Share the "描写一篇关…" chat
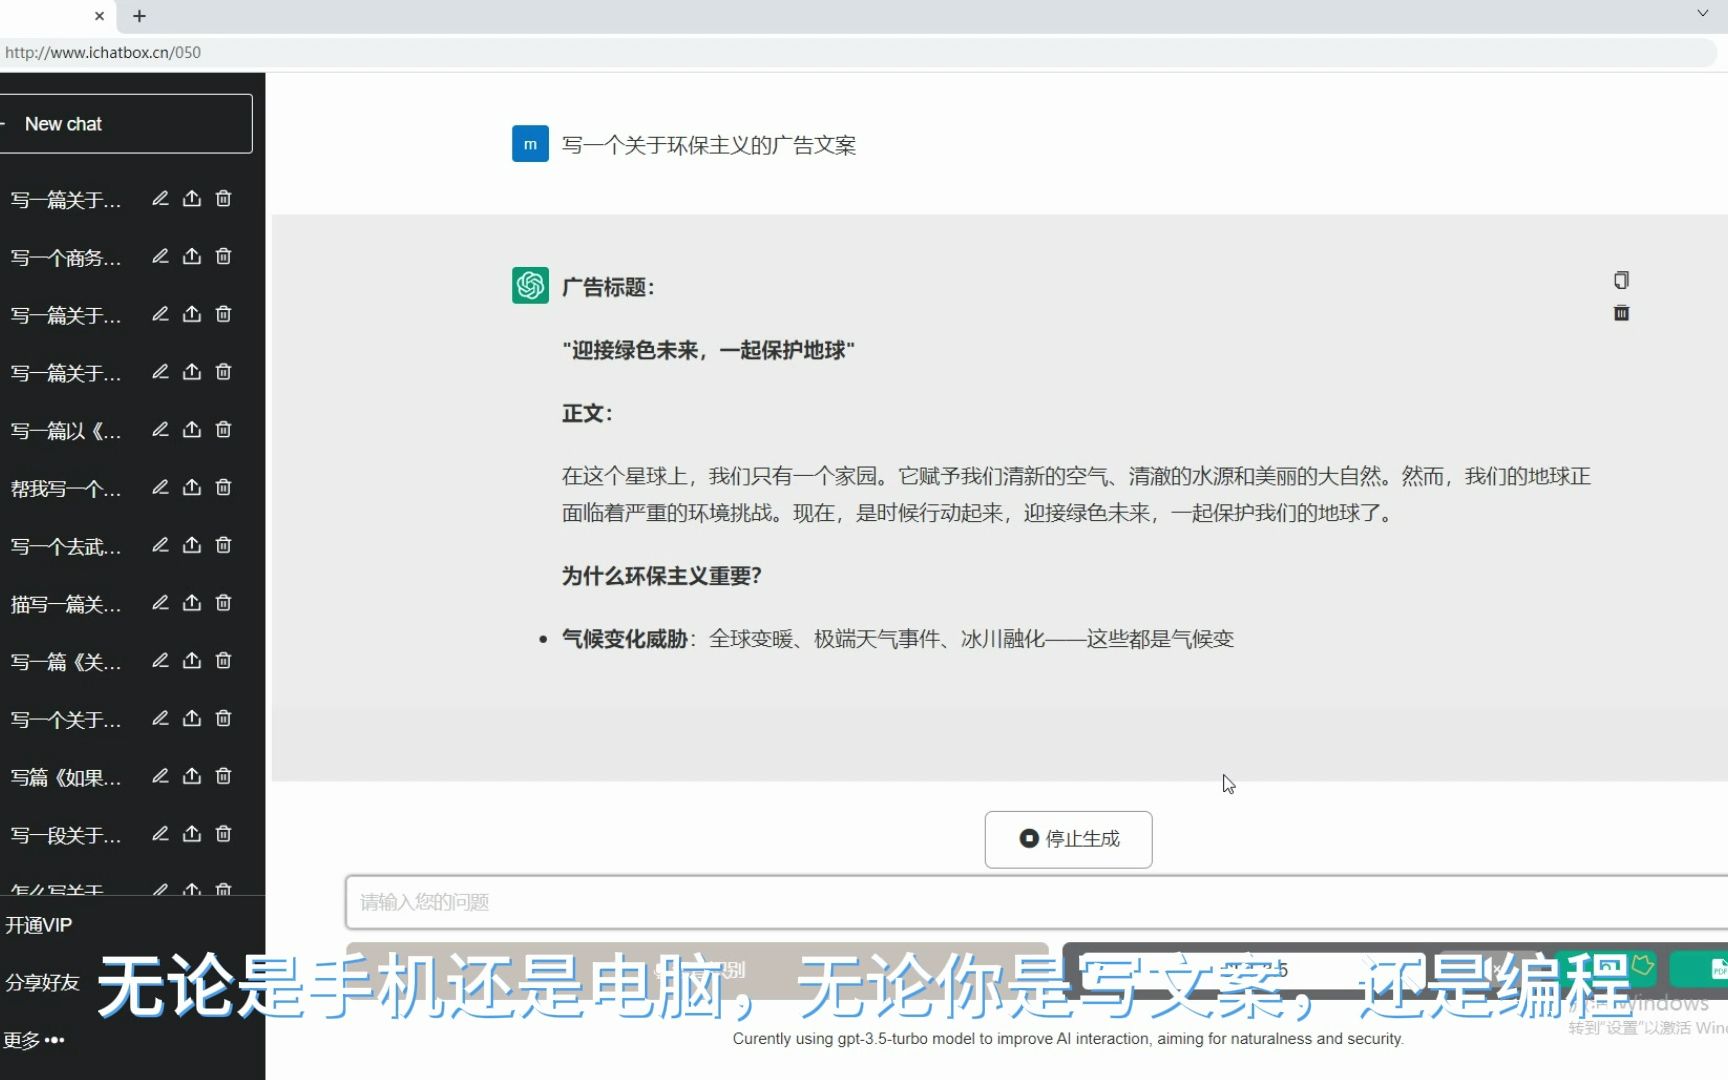This screenshot has height=1080, width=1728. pyautogui.click(x=192, y=603)
